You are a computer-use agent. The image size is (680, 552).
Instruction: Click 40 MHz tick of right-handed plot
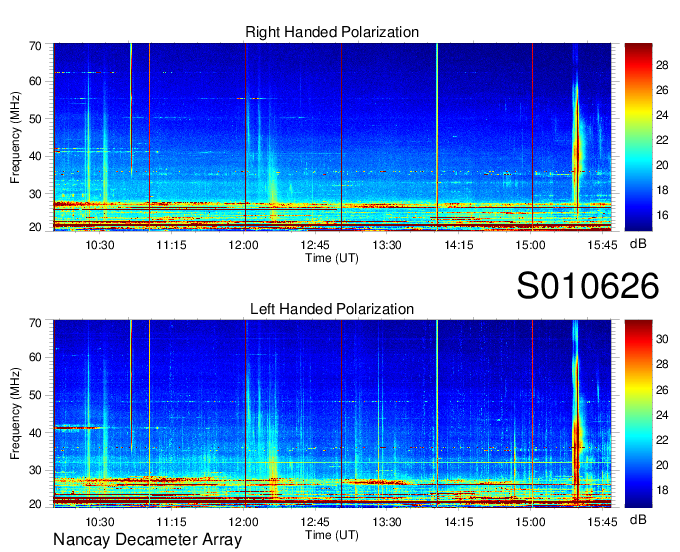[35, 156]
